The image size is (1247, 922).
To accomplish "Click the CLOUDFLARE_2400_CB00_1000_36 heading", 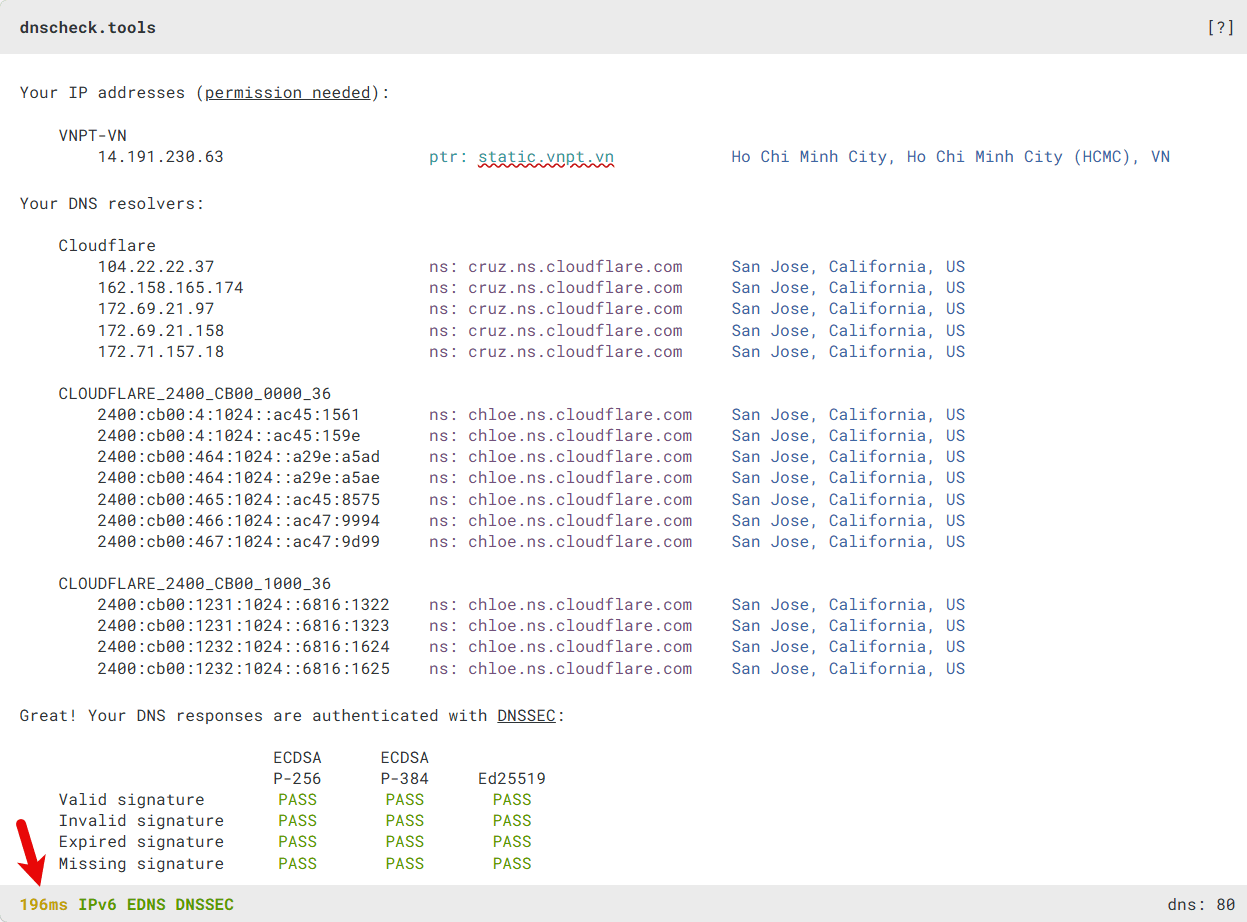I will (194, 584).
